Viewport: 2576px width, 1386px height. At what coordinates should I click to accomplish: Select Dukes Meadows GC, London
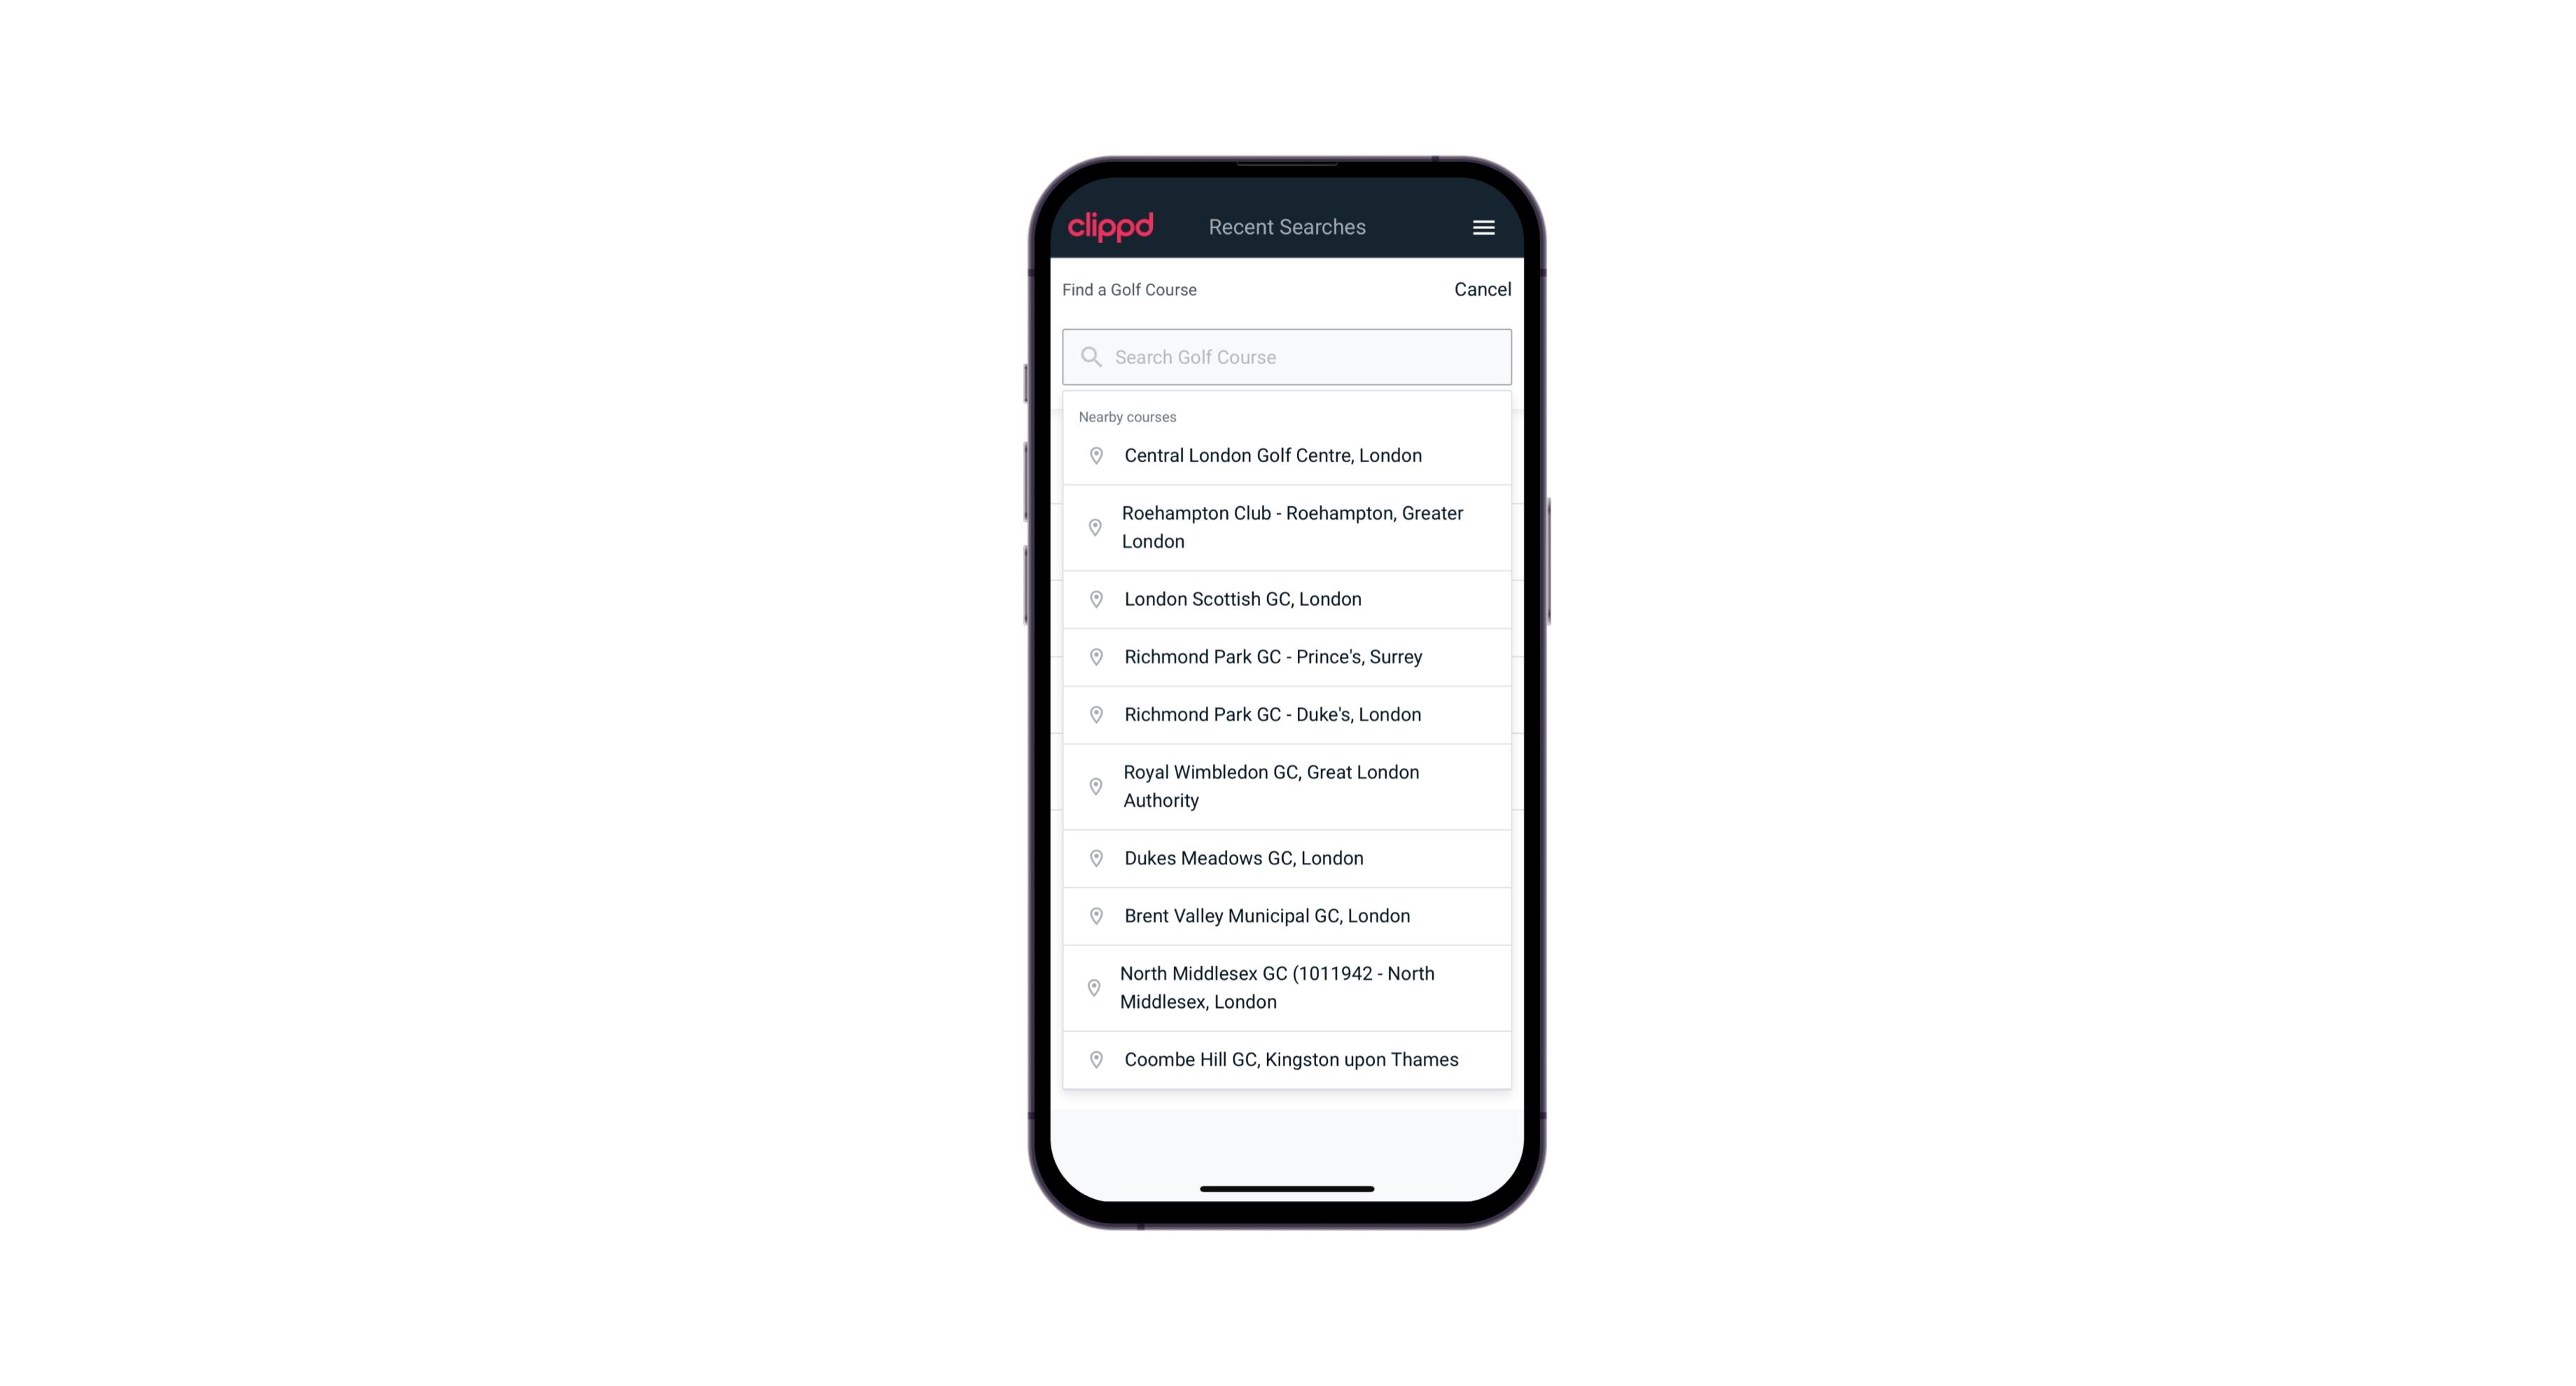tap(1288, 857)
